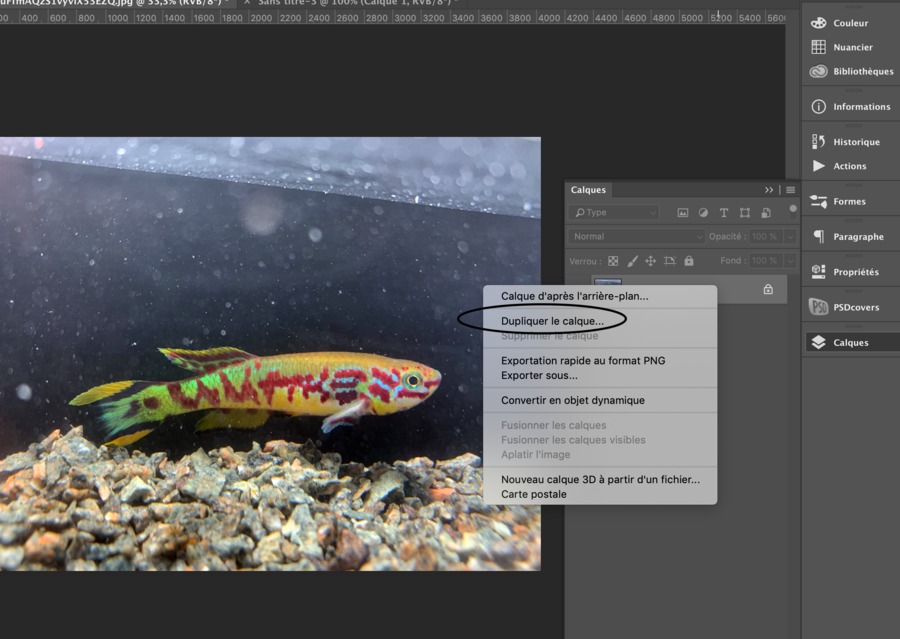Open the Paragraphe panel icon
The height and width of the screenshot is (639, 900).
point(818,237)
